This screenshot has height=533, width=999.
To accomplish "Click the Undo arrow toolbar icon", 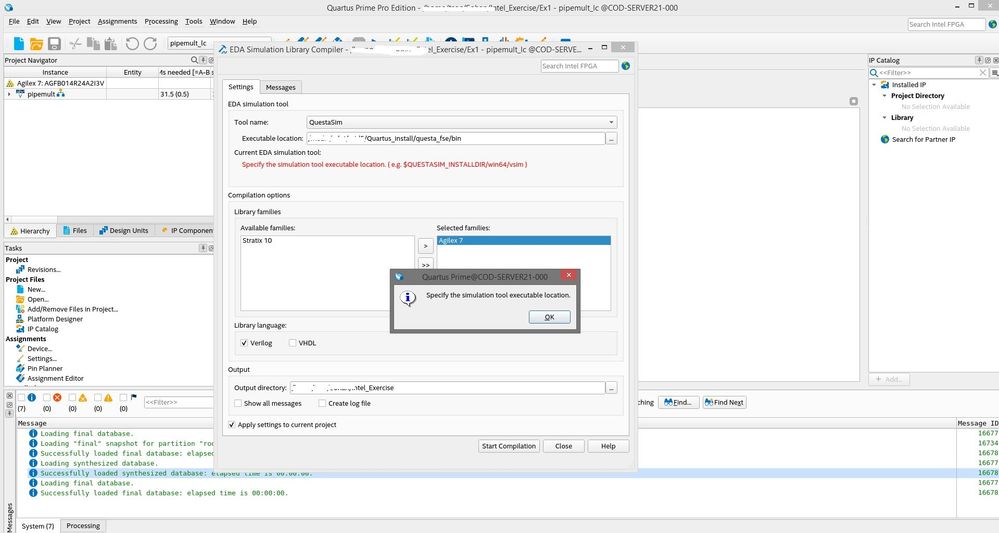I will pyautogui.click(x=132, y=44).
